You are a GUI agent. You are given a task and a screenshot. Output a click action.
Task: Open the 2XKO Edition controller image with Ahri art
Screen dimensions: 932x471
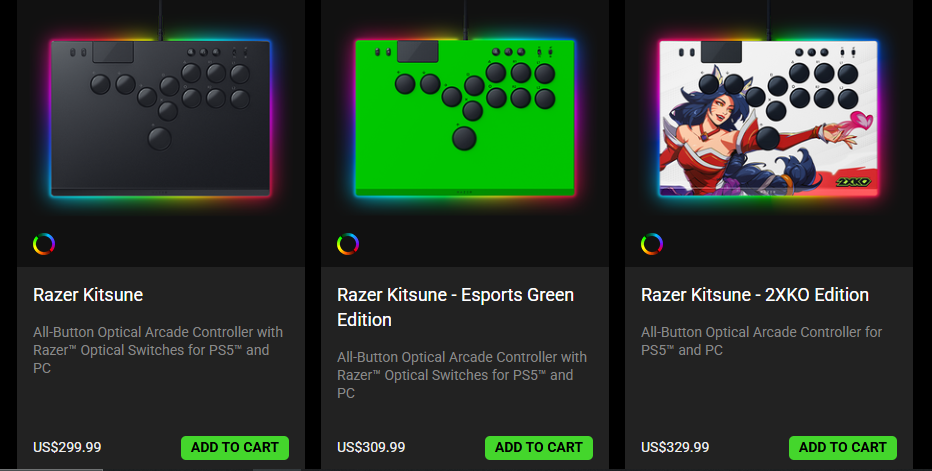tap(769, 118)
